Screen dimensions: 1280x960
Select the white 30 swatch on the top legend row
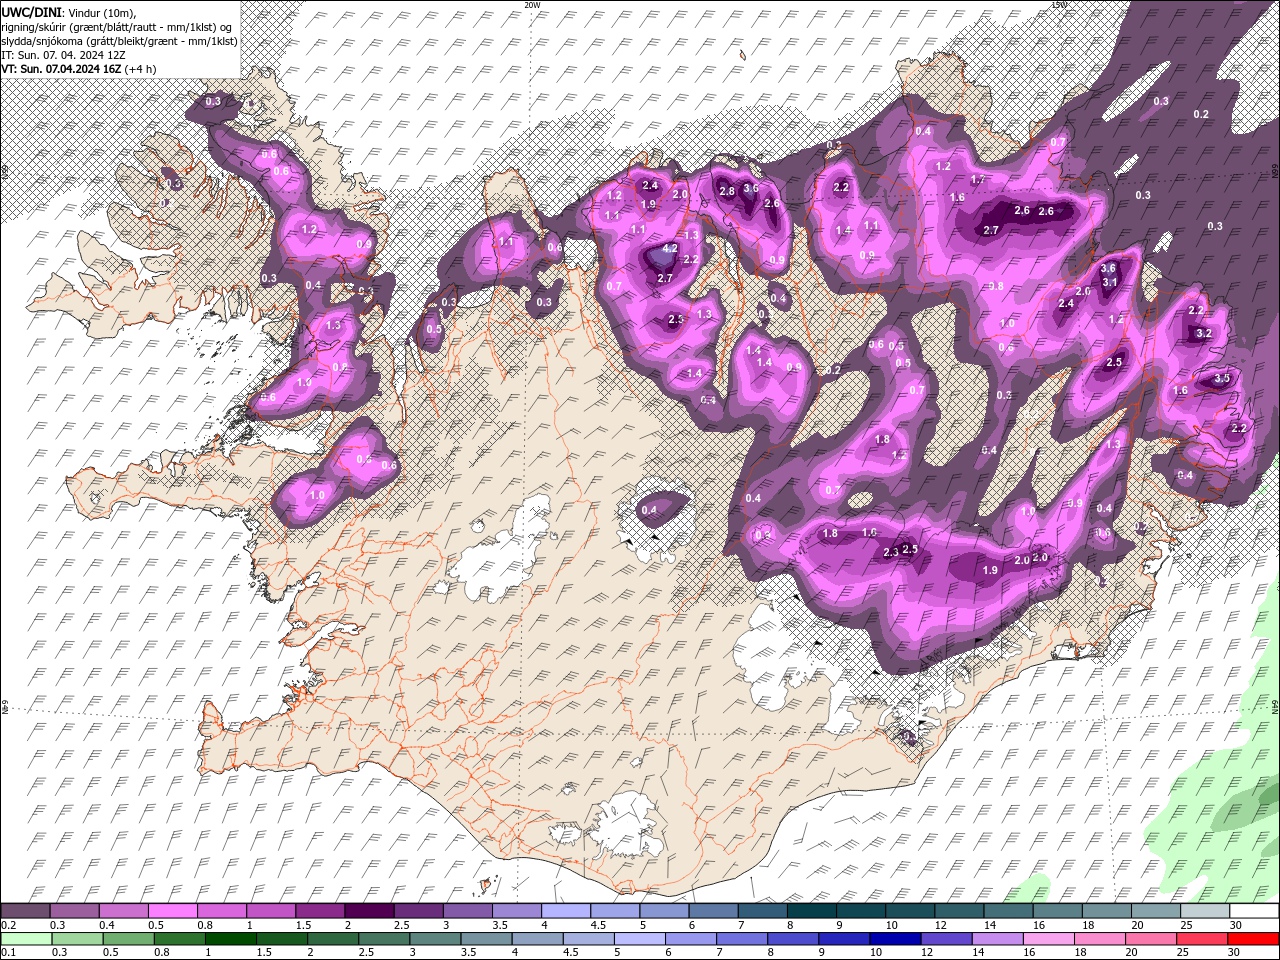1254,911
